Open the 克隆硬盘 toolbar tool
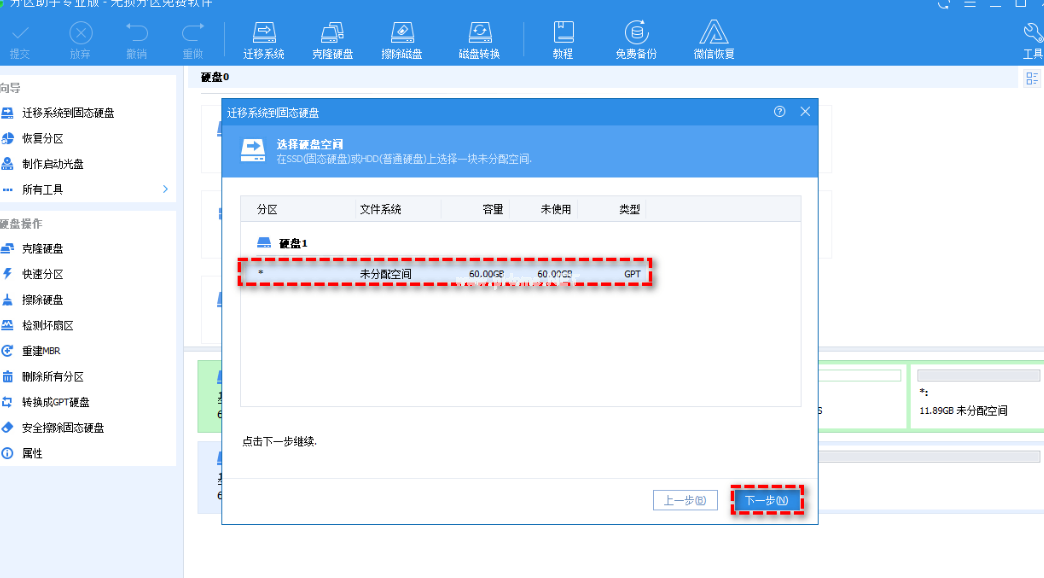This screenshot has height=578, width=1044. [x=332, y=39]
